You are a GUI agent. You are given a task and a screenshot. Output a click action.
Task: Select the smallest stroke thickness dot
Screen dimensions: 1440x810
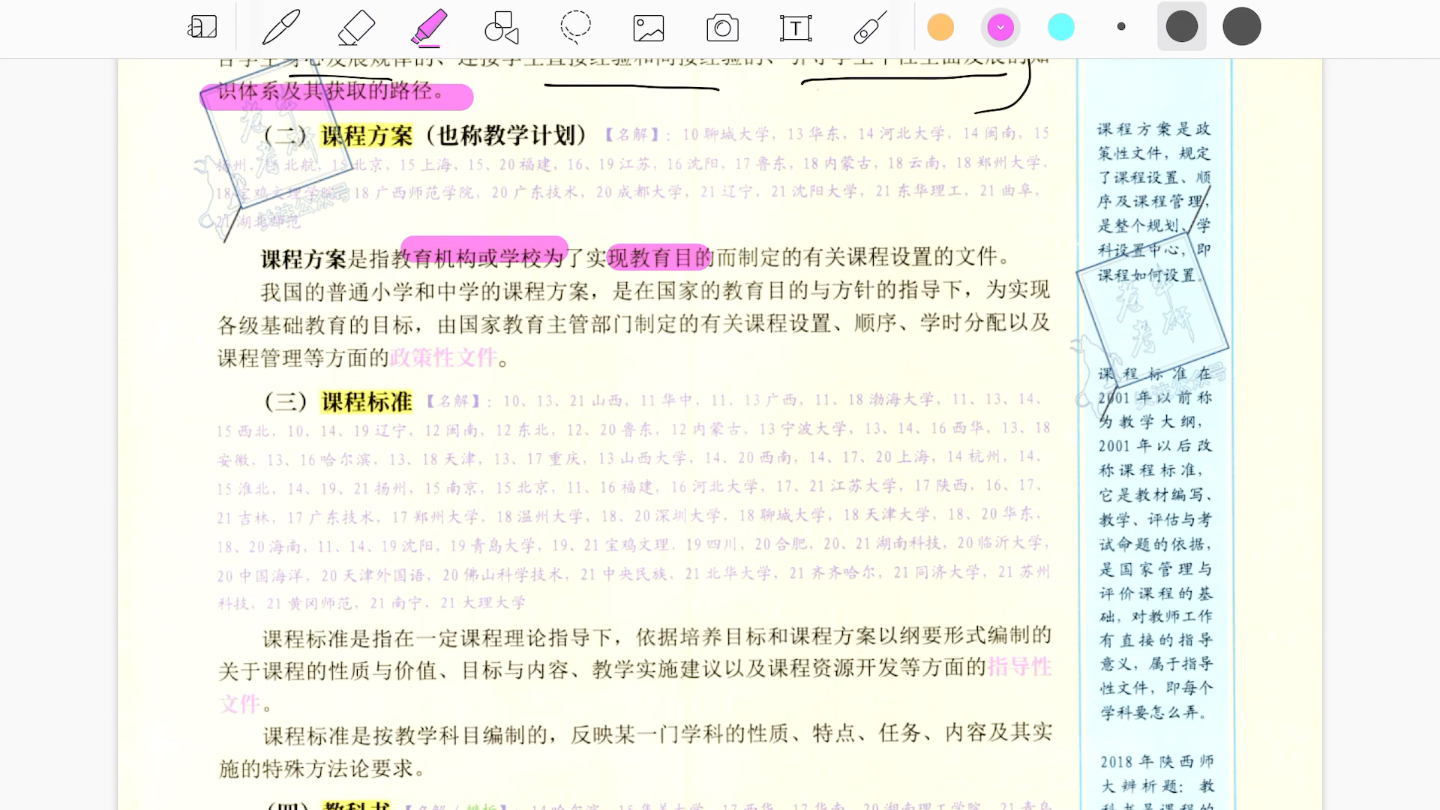(x=1121, y=27)
